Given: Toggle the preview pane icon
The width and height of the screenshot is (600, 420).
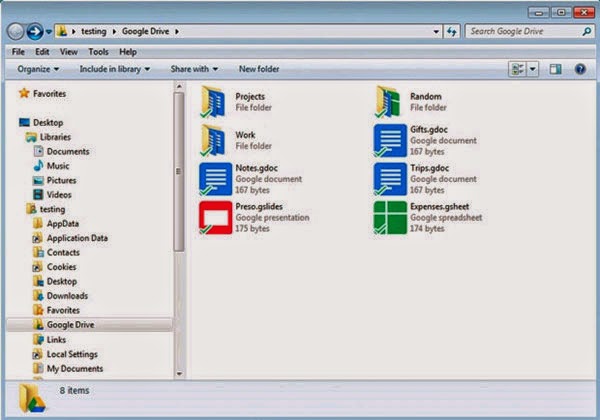Looking at the screenshot, I should pyautogui.click(x=555, y=69).
